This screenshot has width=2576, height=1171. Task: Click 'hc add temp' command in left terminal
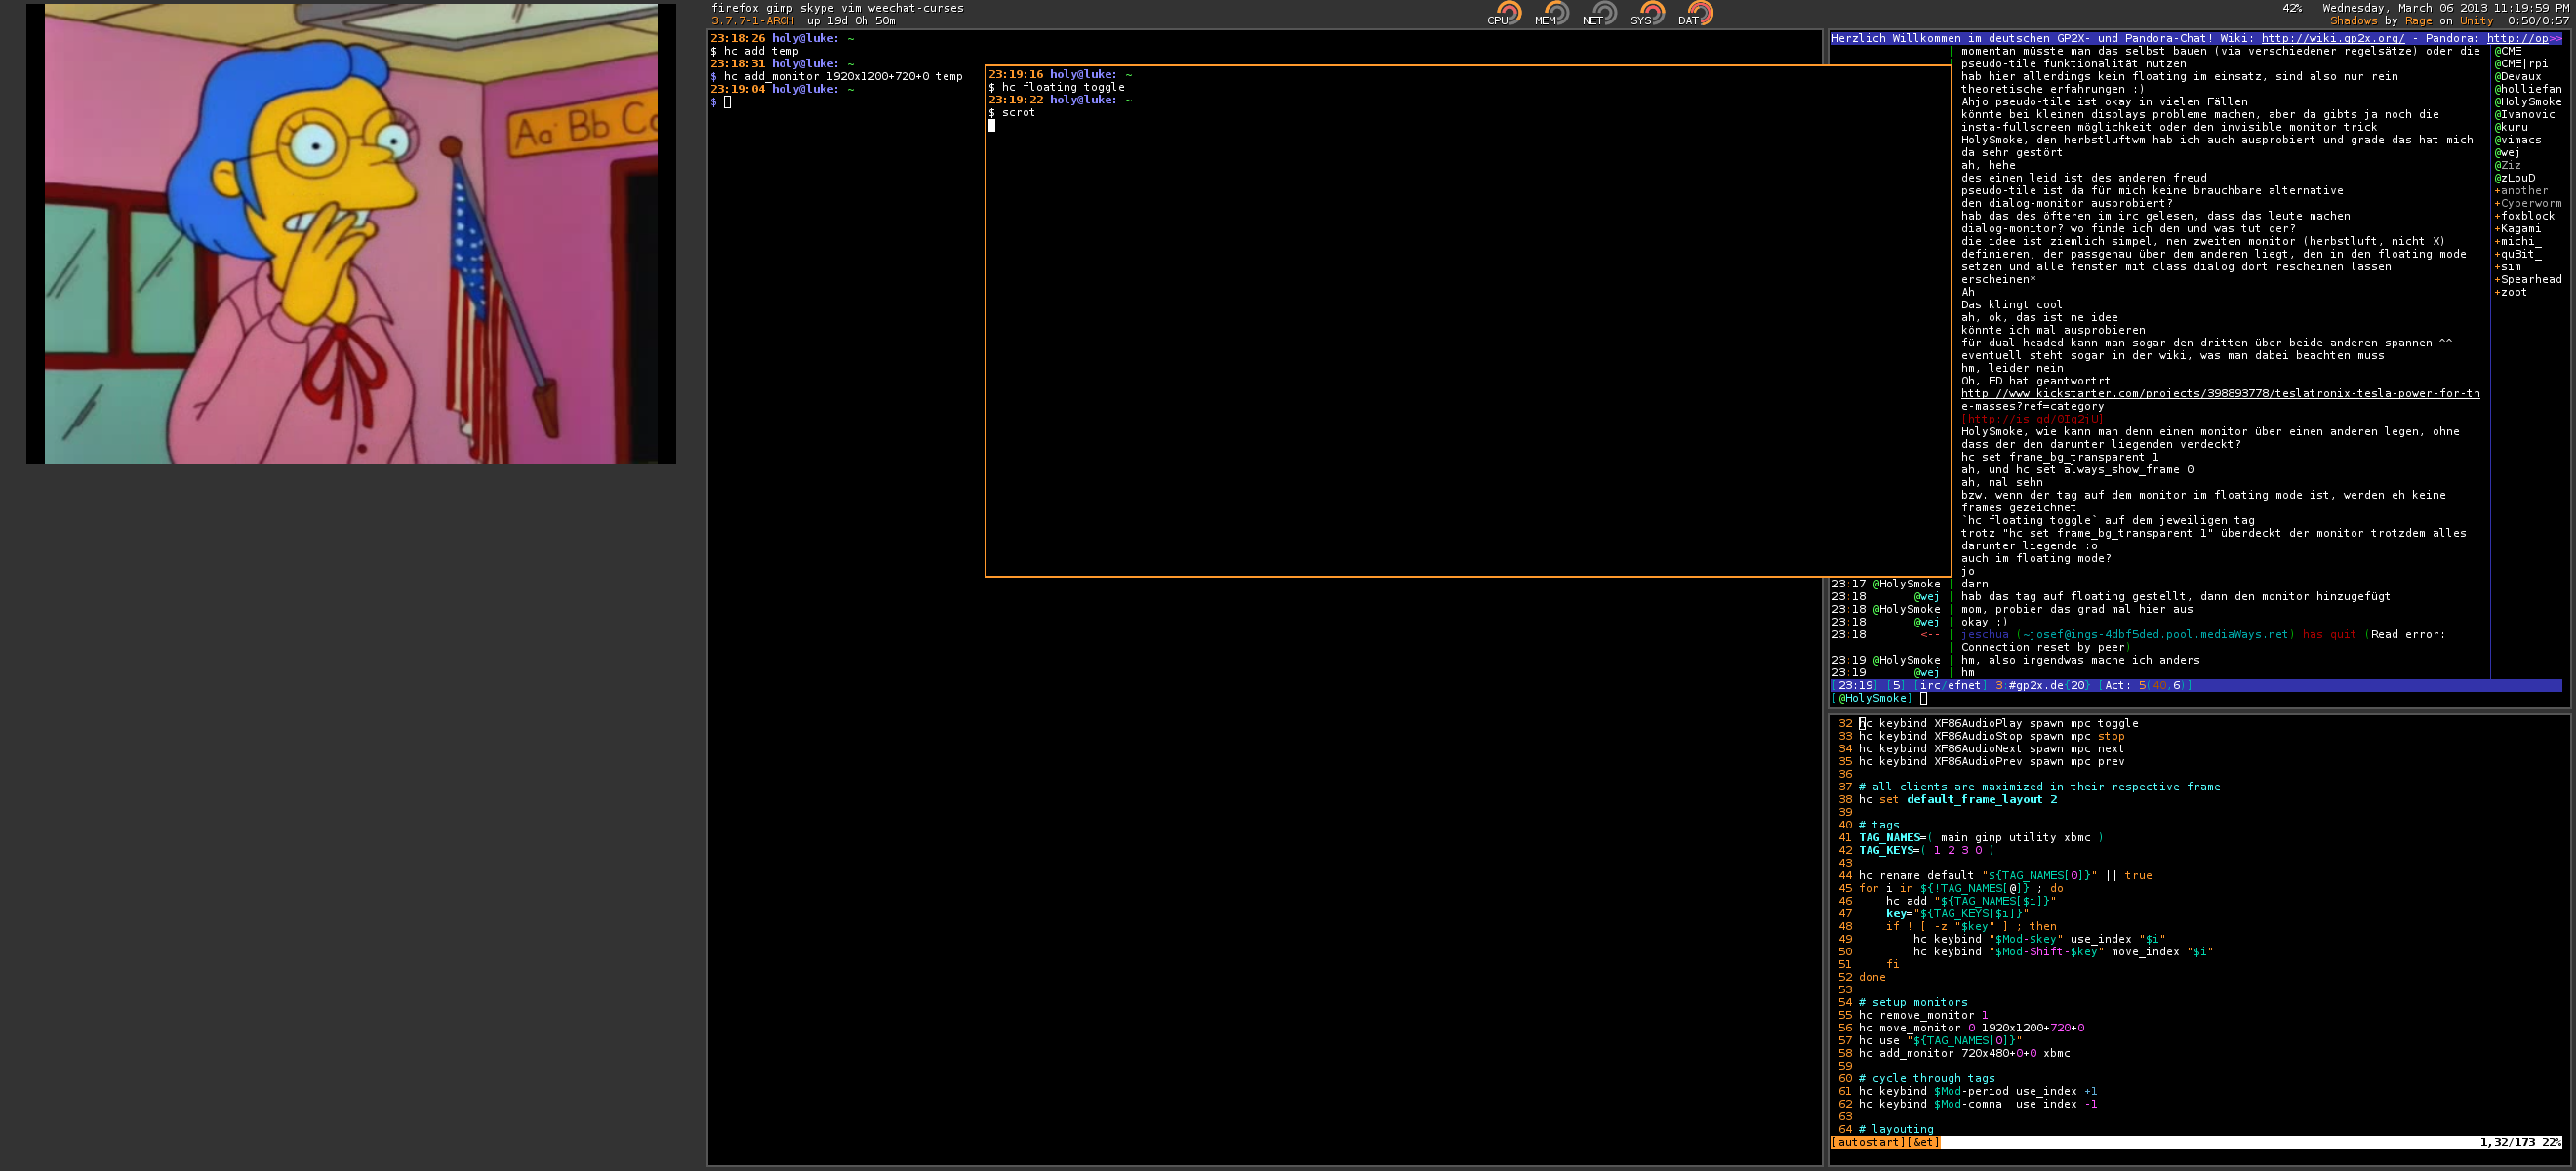pos(761,51)
